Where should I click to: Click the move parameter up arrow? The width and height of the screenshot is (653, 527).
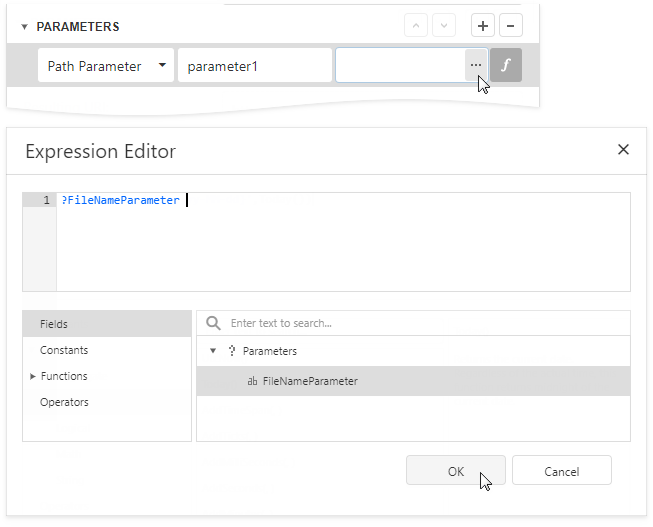pos(417,27)
